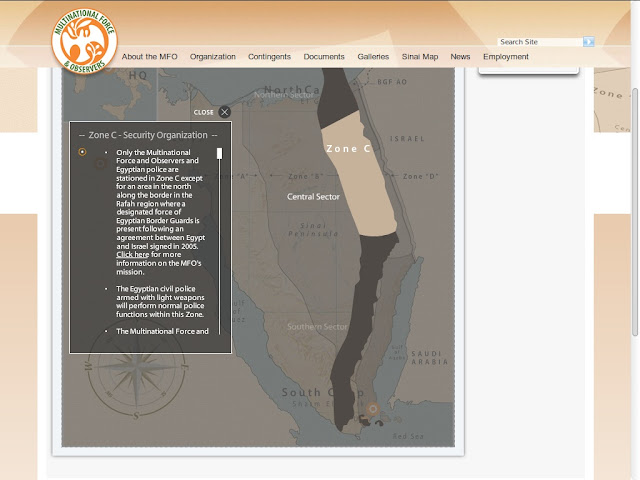Click the South Camp location marker

(x=373, y=409)
